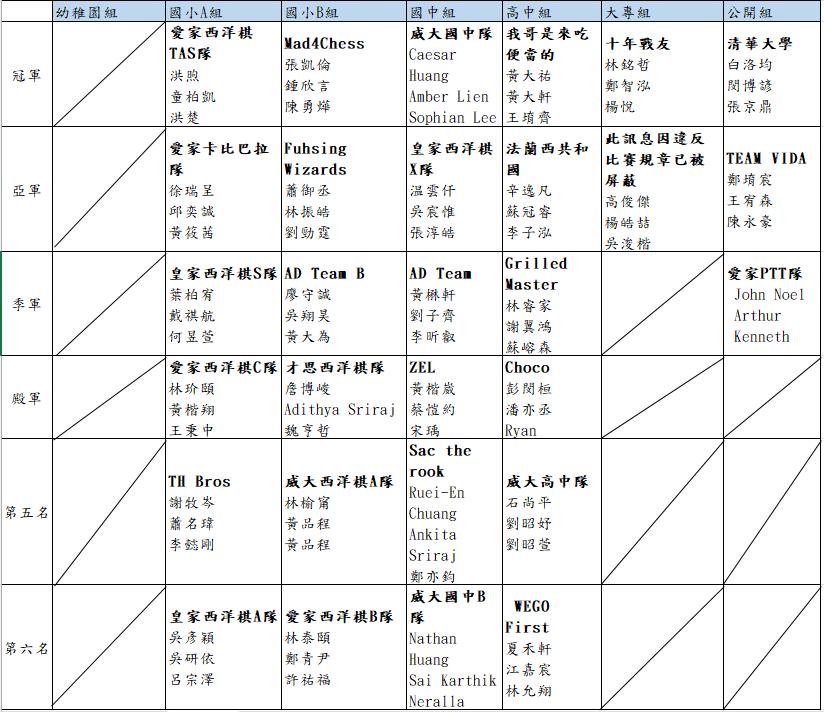Select the 第六名 row label cell
This screenshot has width=824, height=712.
pos(27,648)
